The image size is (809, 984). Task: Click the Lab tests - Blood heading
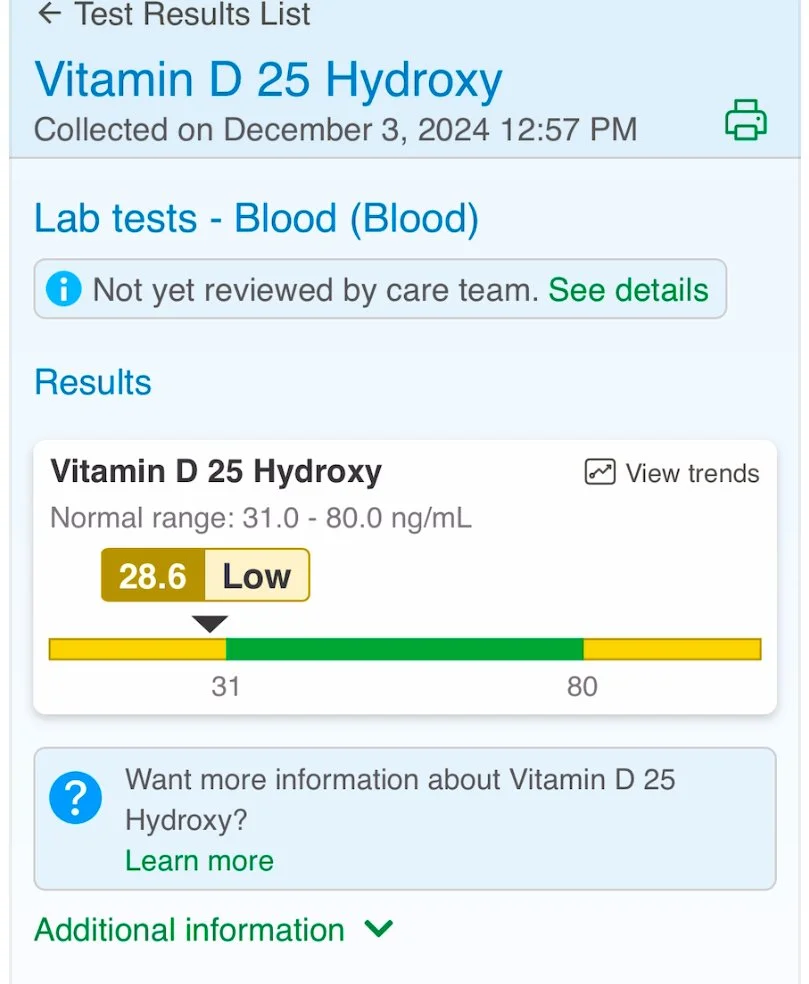coord(256,218)
